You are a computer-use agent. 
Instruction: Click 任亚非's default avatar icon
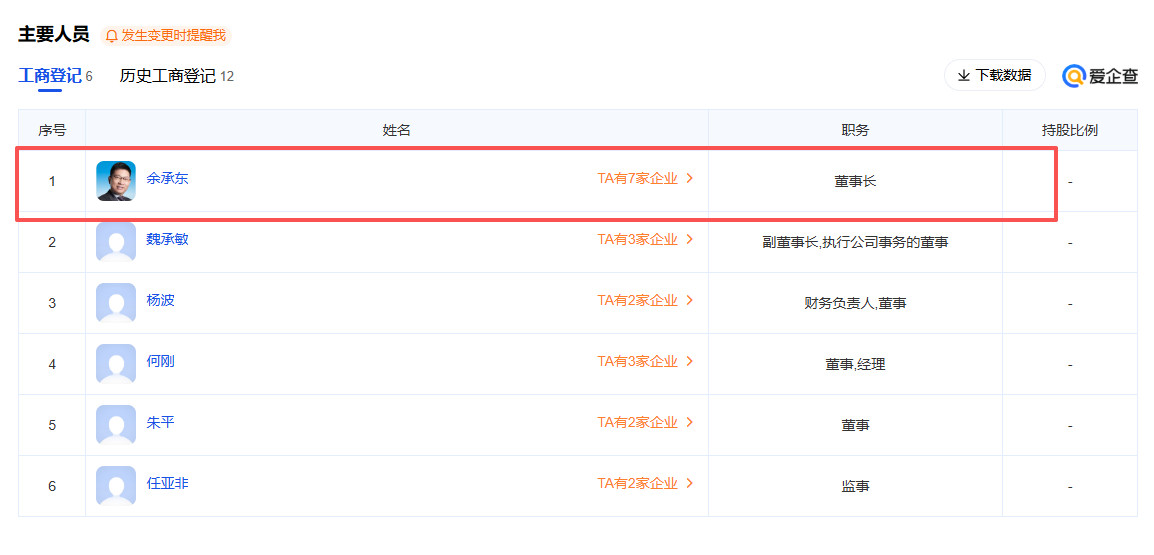point(116,486)
